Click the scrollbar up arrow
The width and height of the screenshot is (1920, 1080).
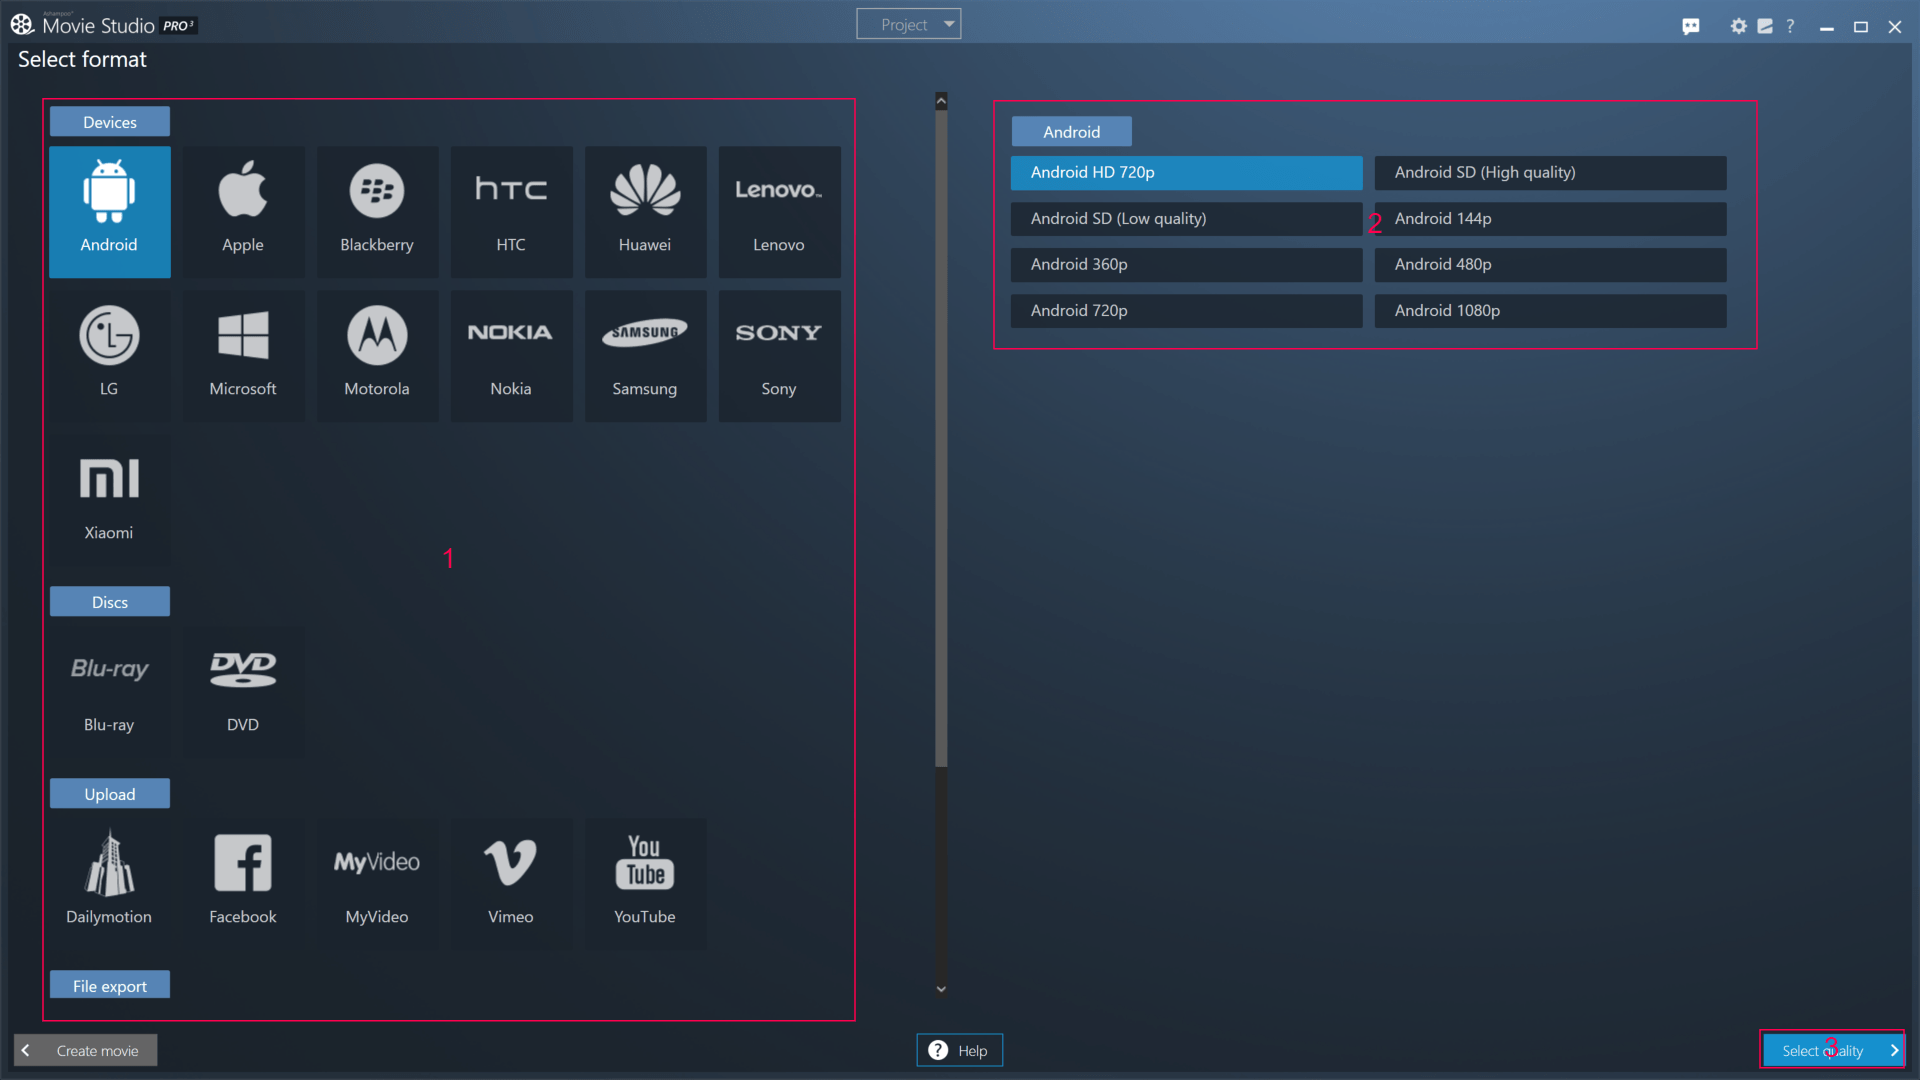(941, 101)
